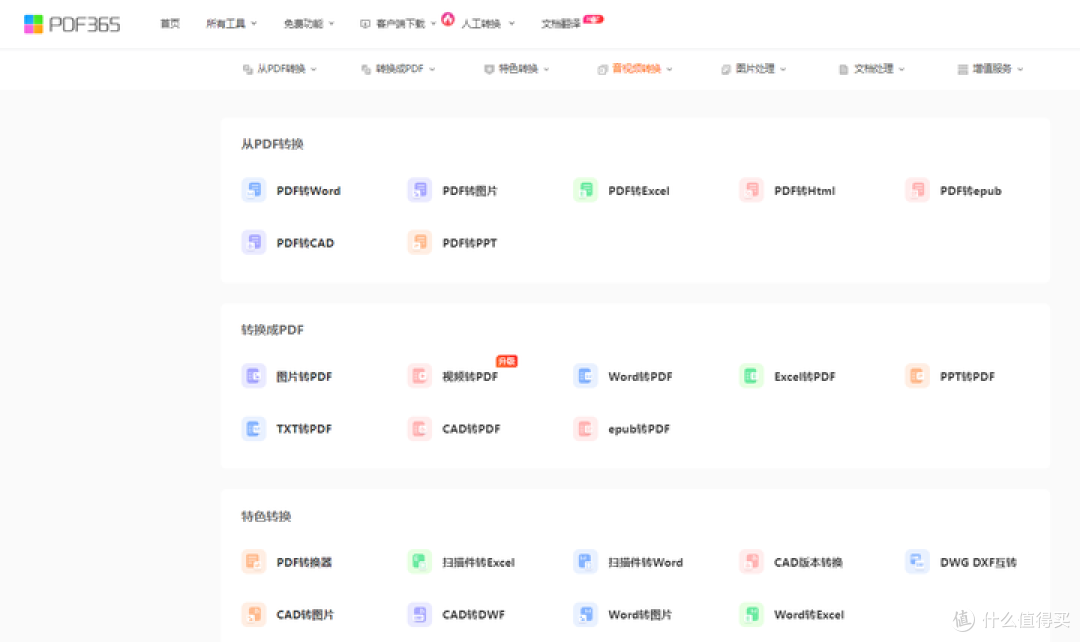Open the PPT转PDF tool icon
Image resolution: width=1080 pixels, height=642 pixels.
click(x=917, y=376)
